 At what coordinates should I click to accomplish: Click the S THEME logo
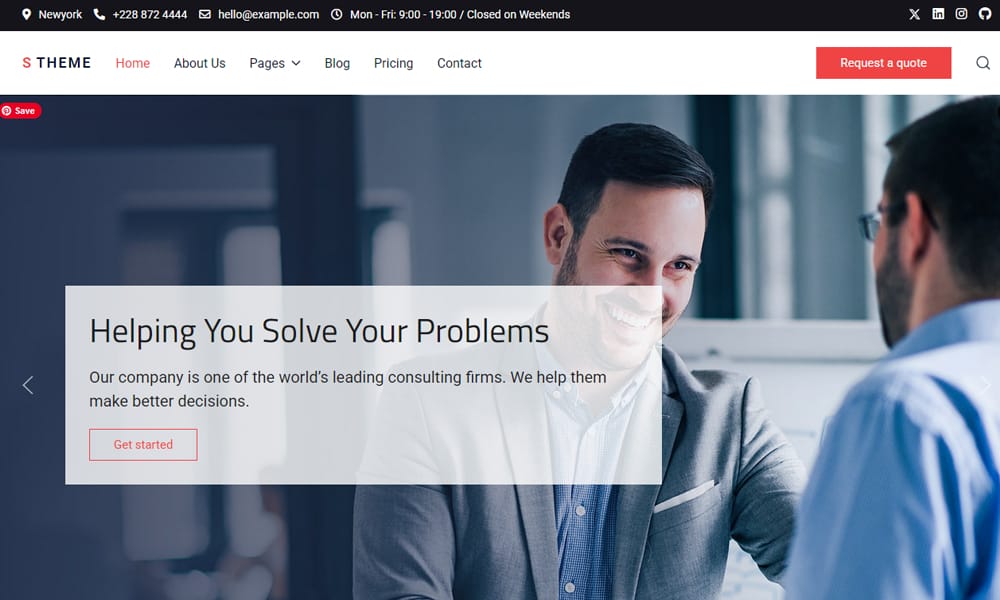click(x=57, y=62)
